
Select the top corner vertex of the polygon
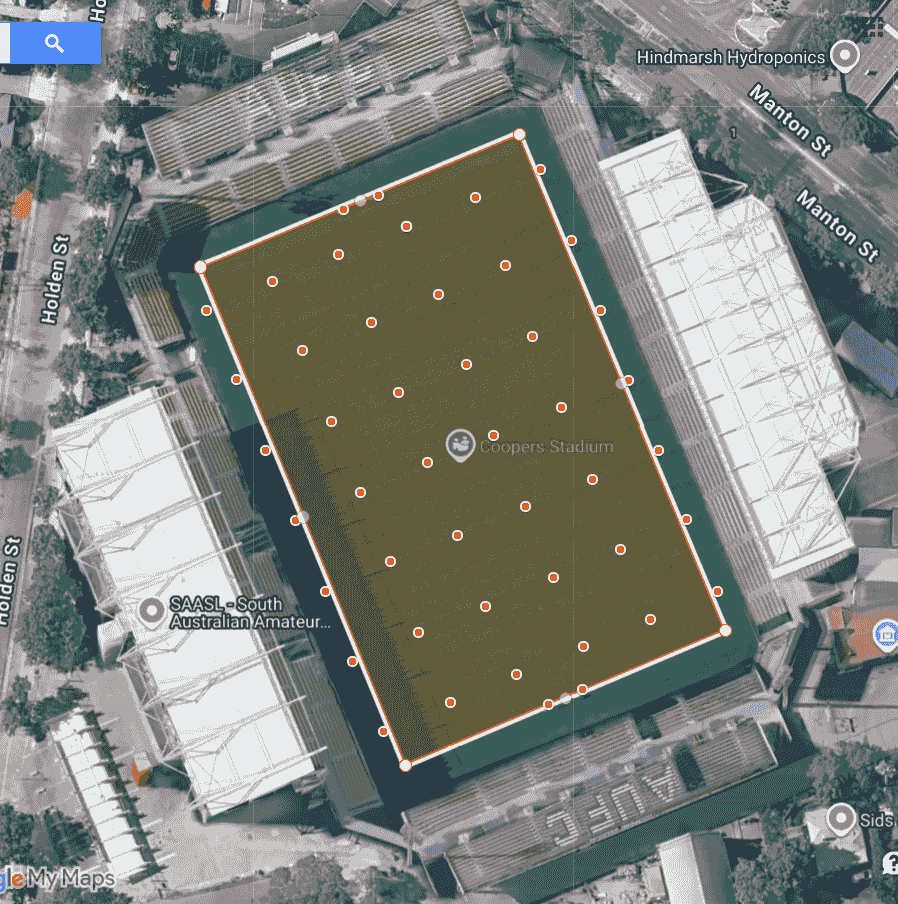point(518,132)
